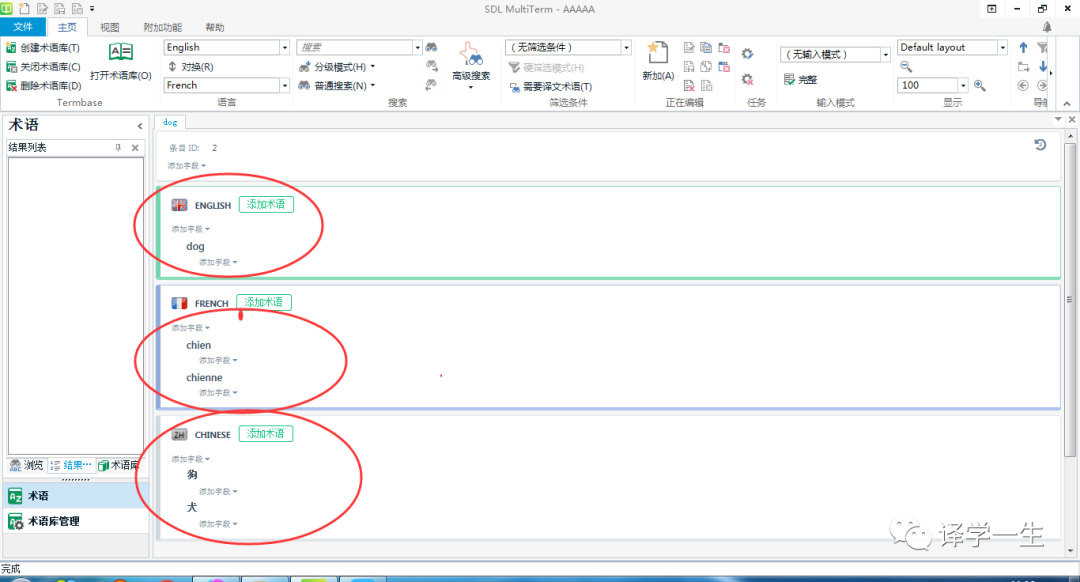Viewport: 1080px width, 582px height.
Task: Click the back circle arrow in navigation group
Action: [x=1023, y=85]
